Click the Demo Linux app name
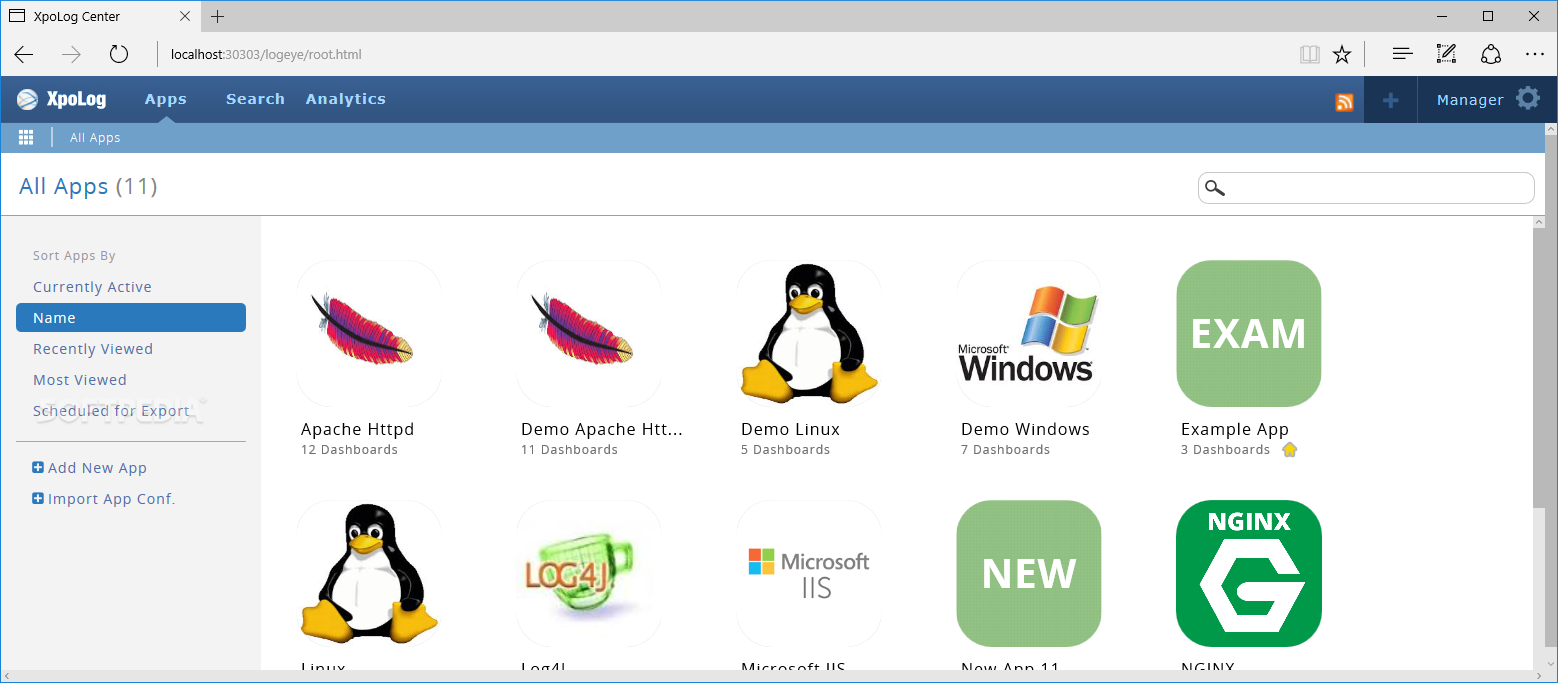Image resolution: width=1558 pixels, height=683 pixels. pyautogui.click(x=790, y=429)
